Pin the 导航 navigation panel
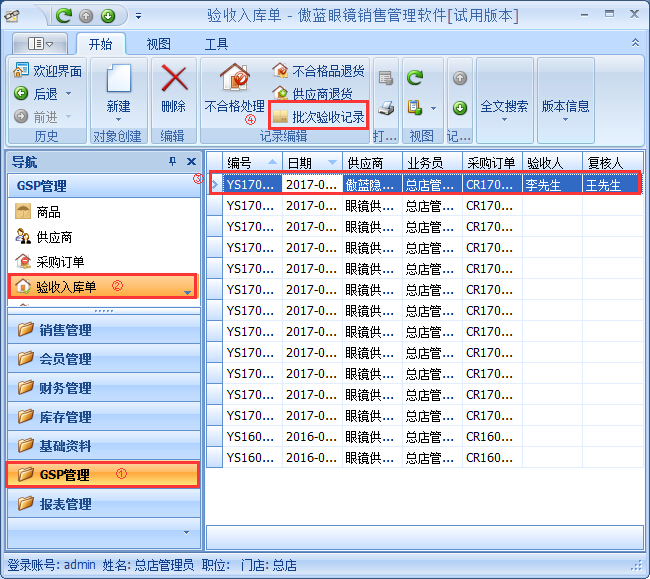Image resolution: width=650 pixels, height=579 pixels. coord(172,162)
